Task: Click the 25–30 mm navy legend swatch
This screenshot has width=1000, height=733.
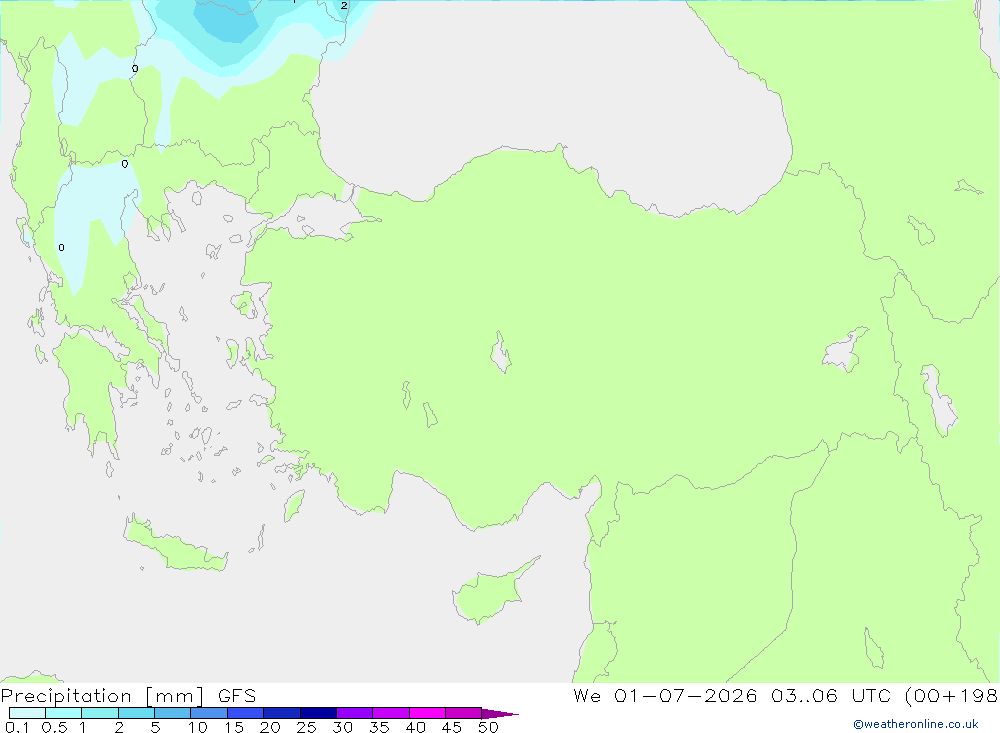Action: pyautogui.click(x=318, y=713)
